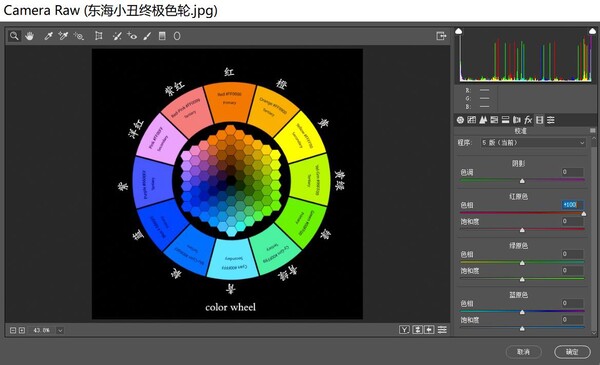Copy current settings to Before icon

[429, 330]
